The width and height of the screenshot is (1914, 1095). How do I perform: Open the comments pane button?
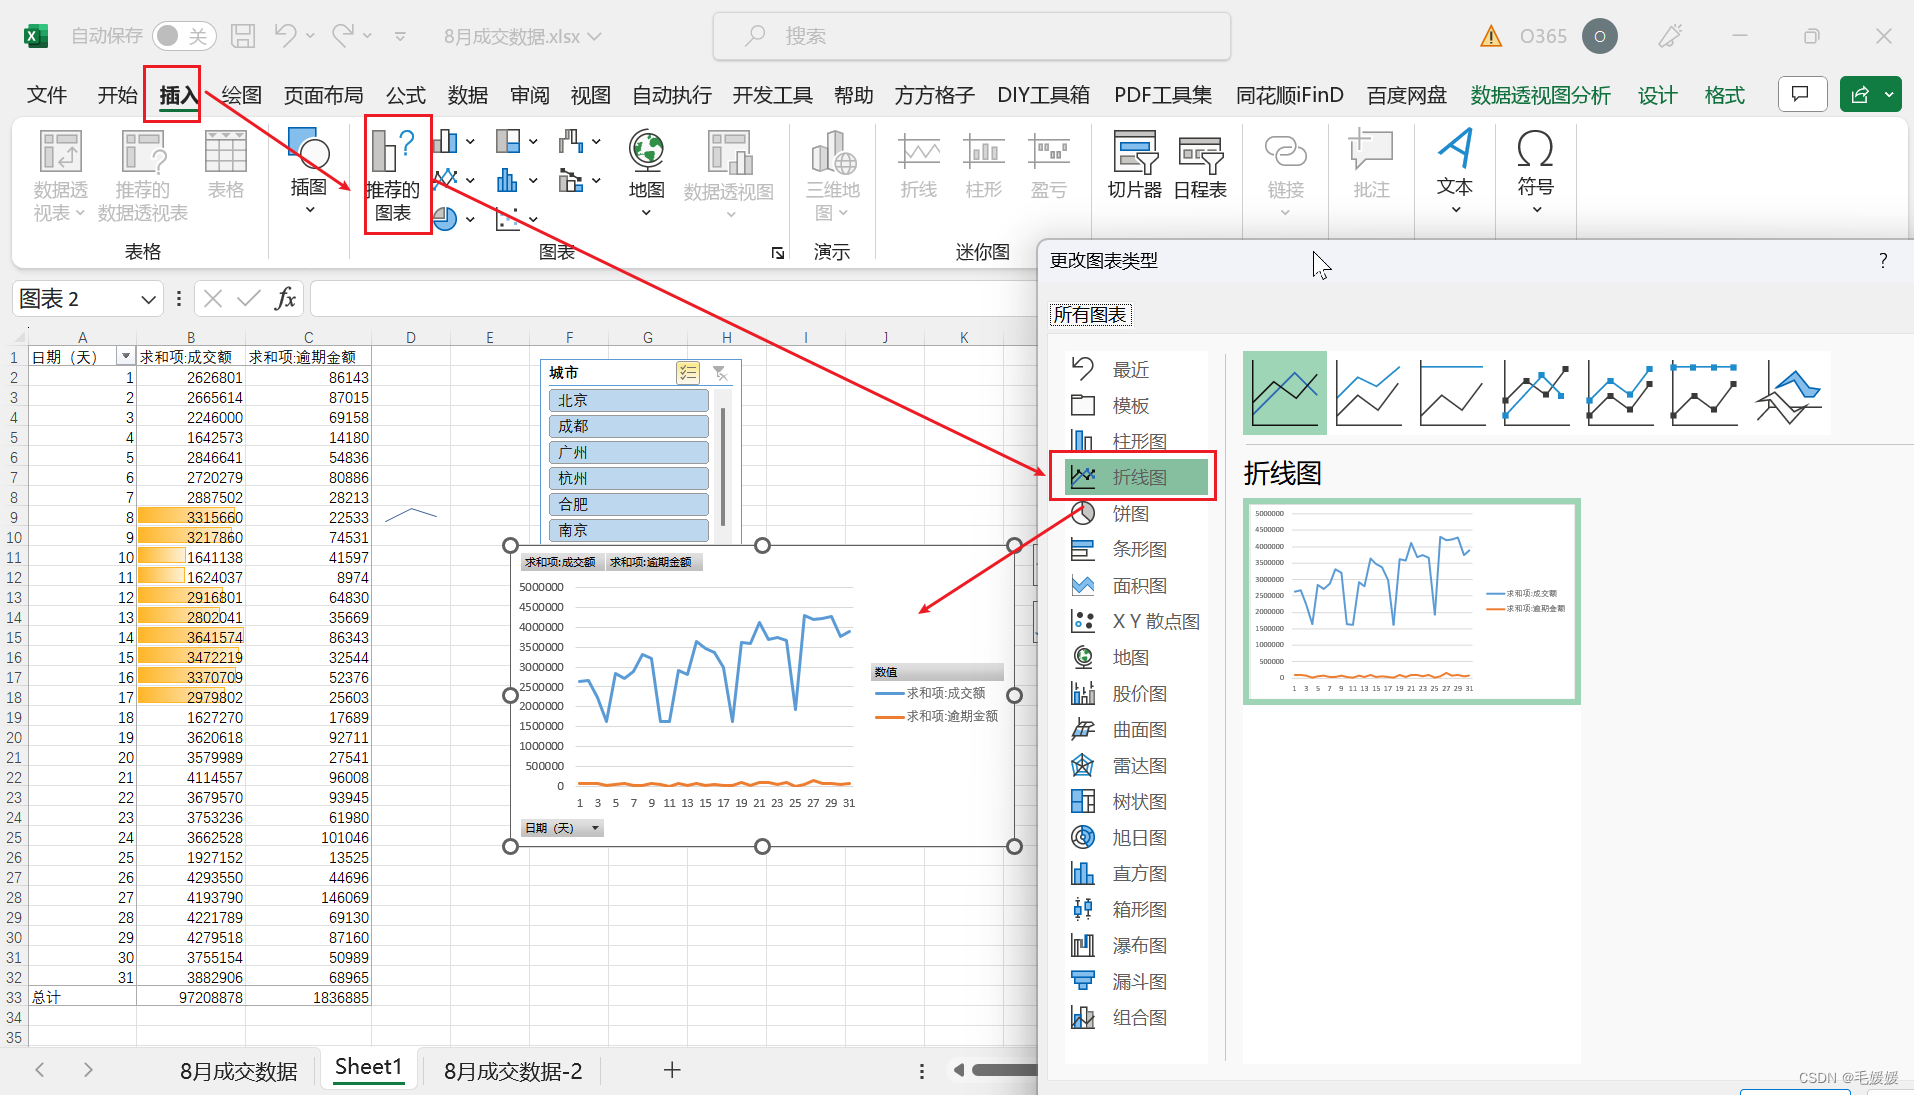pyautogui.click(x=1802, y=95)
